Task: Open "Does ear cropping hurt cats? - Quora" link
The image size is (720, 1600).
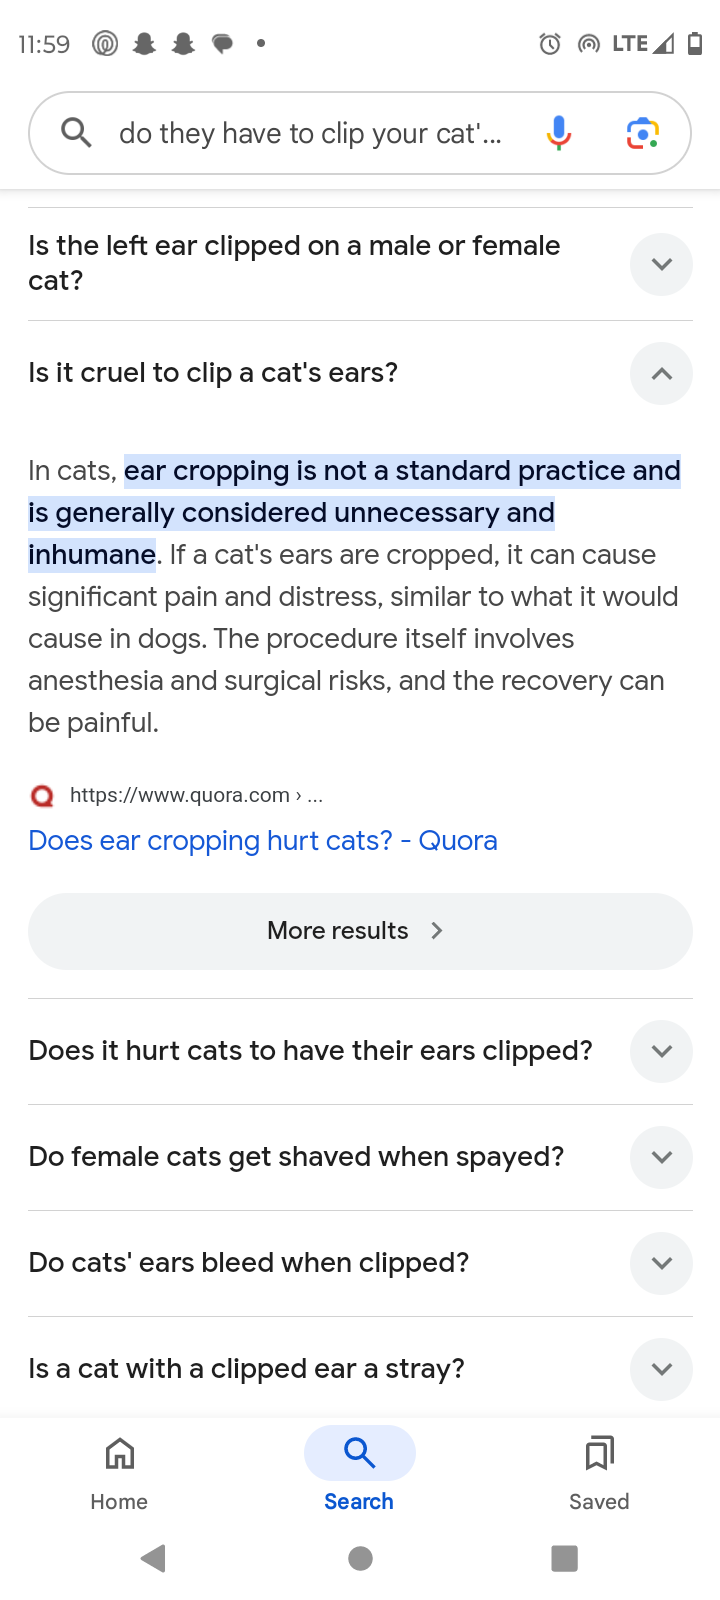Action: coord(263,841)
